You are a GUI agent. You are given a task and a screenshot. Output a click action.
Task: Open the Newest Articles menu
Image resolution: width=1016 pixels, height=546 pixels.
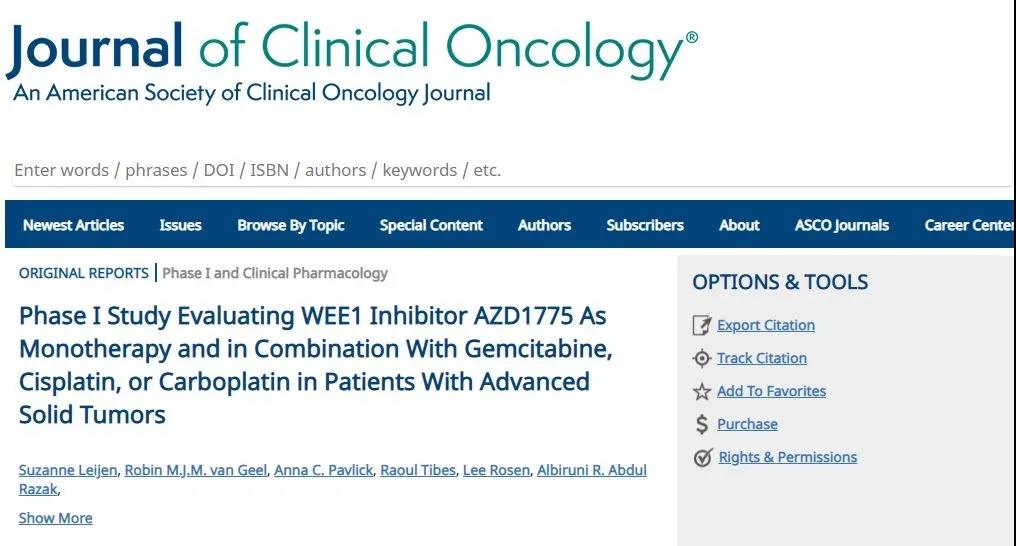coord(73,225)
